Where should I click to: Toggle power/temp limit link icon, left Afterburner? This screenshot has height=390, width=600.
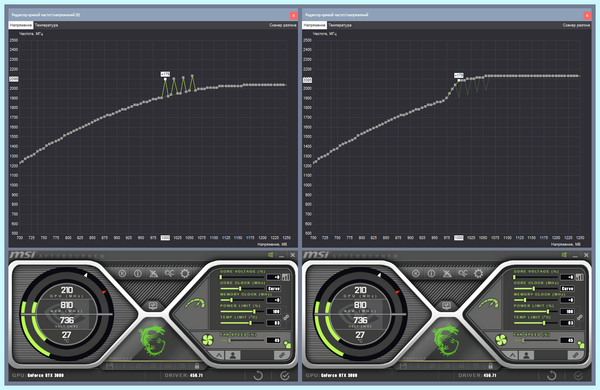[286, 317]
